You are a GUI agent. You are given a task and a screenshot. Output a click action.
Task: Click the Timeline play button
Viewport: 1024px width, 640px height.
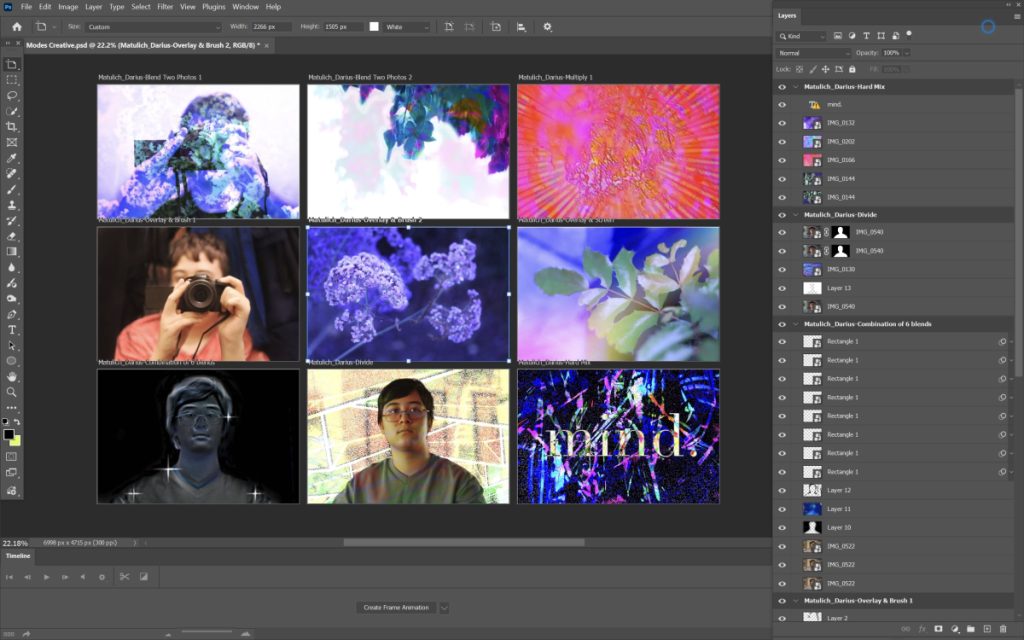46,577
